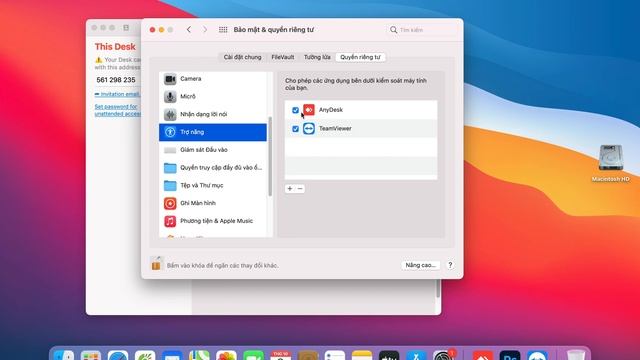
Task: Open Nhận dạng lời nói category
Action: click(x=213, y=114)
